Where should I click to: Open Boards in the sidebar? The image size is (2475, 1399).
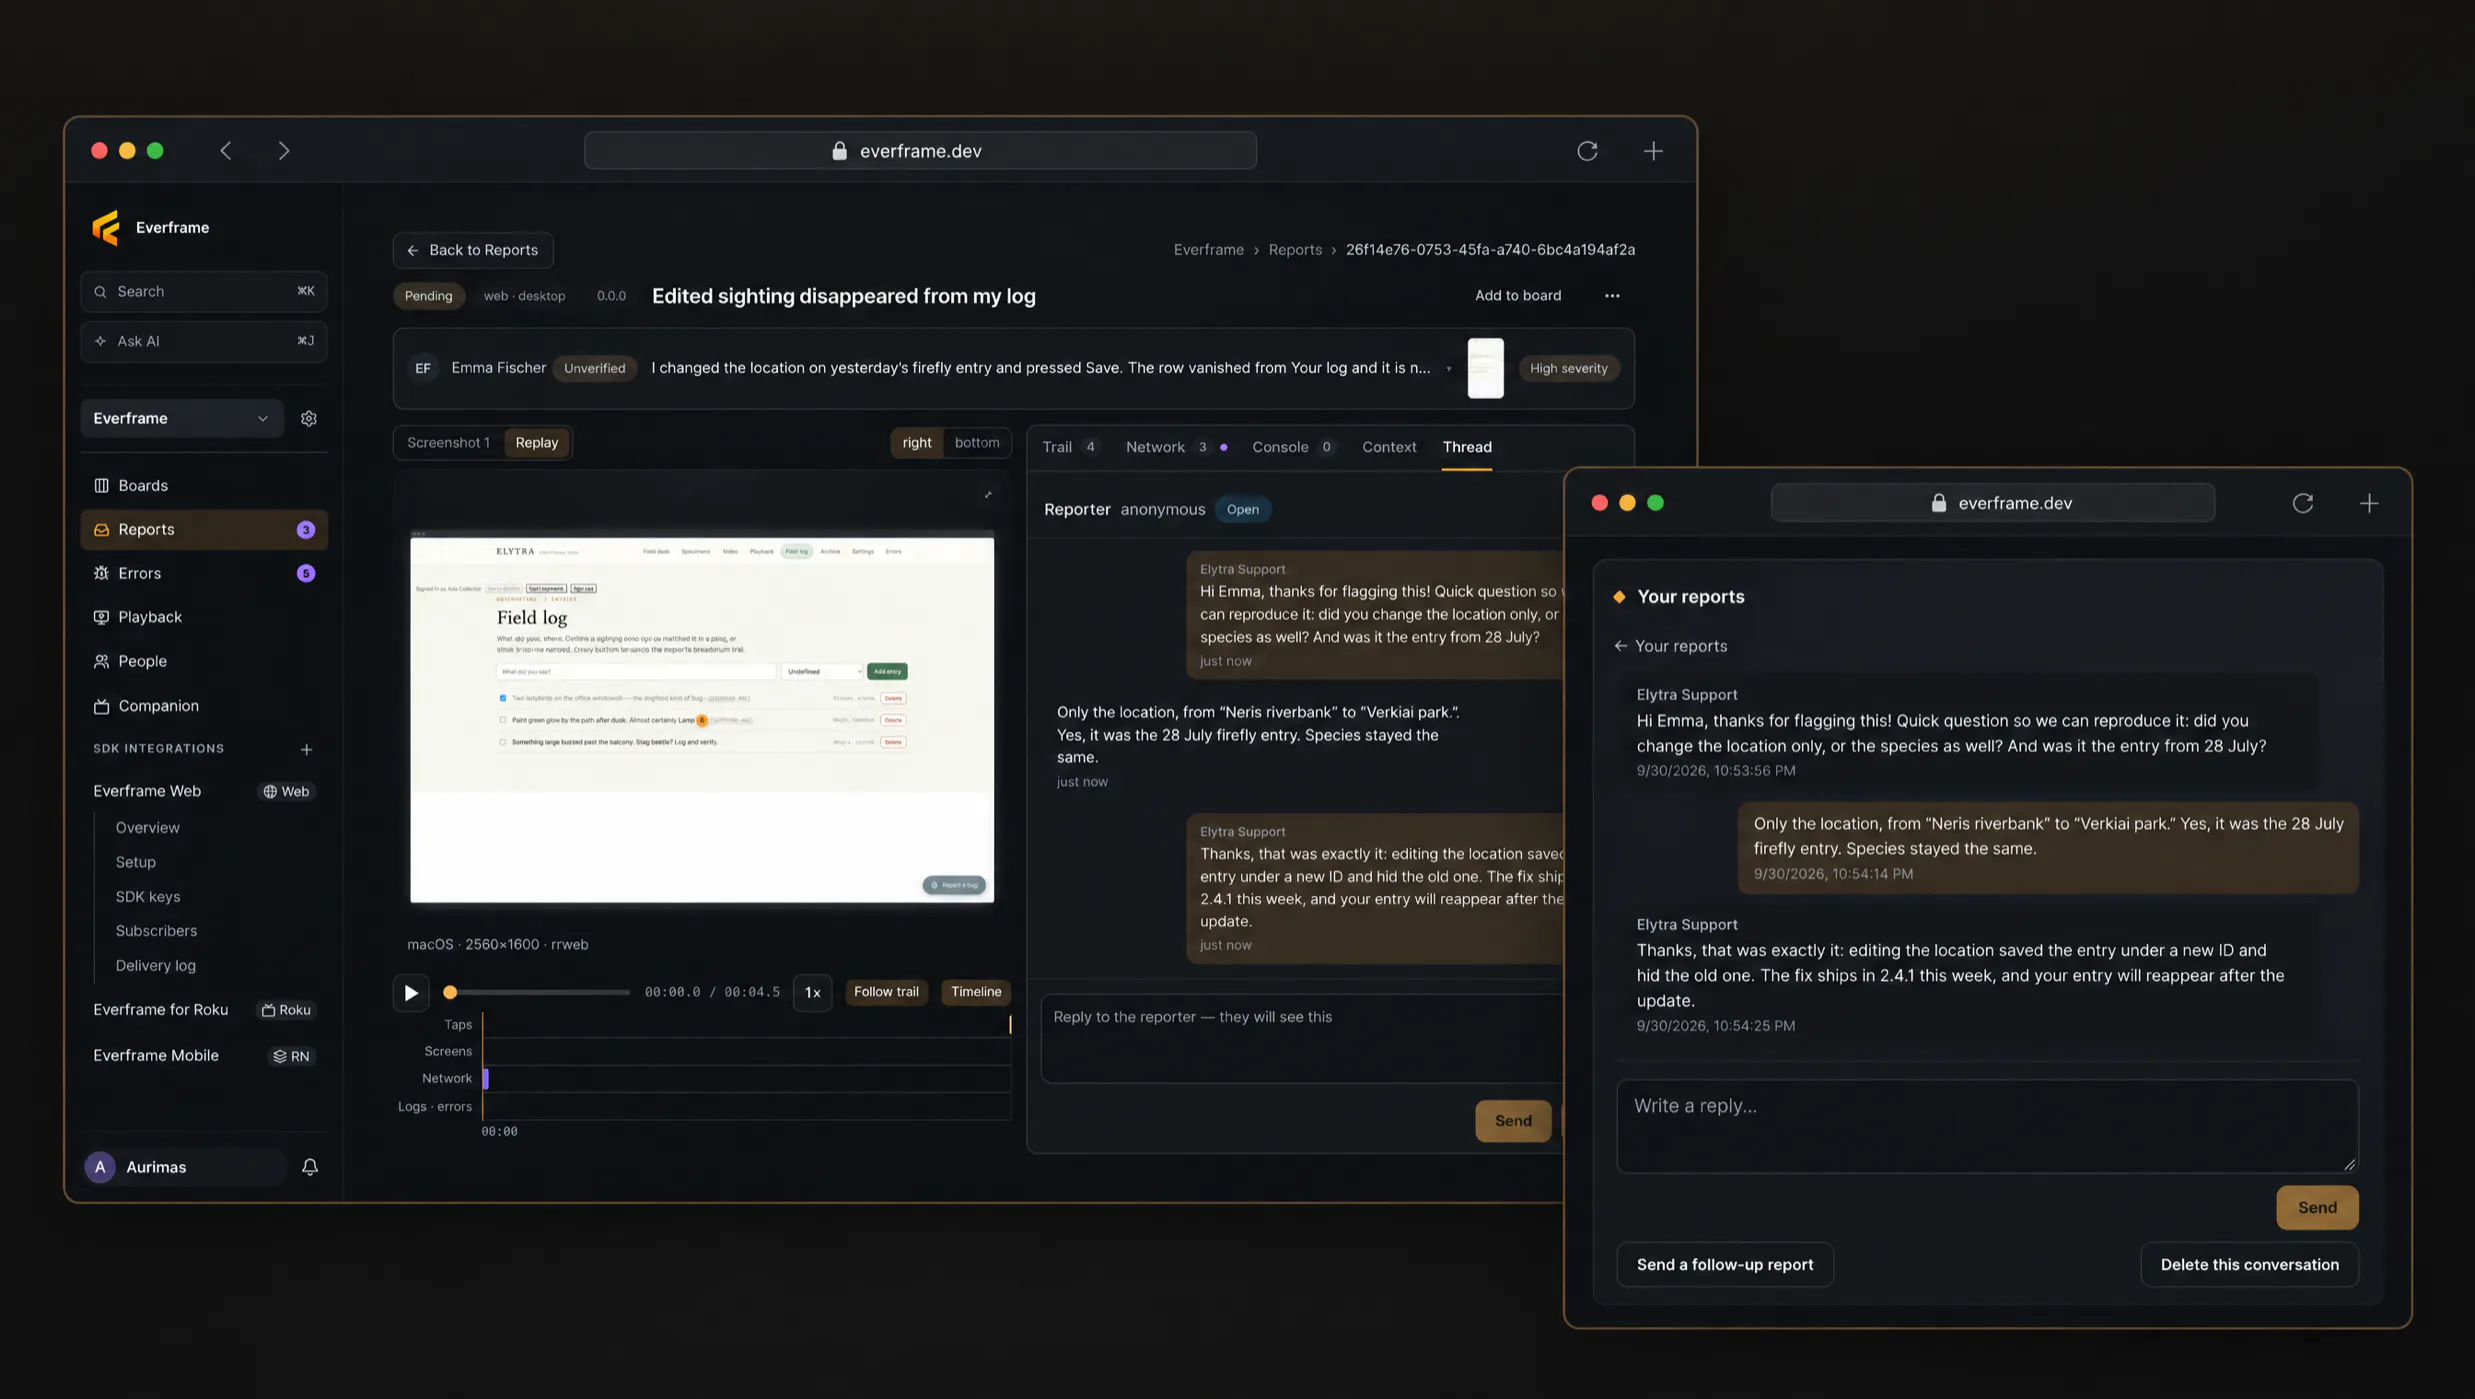point(204,486)
